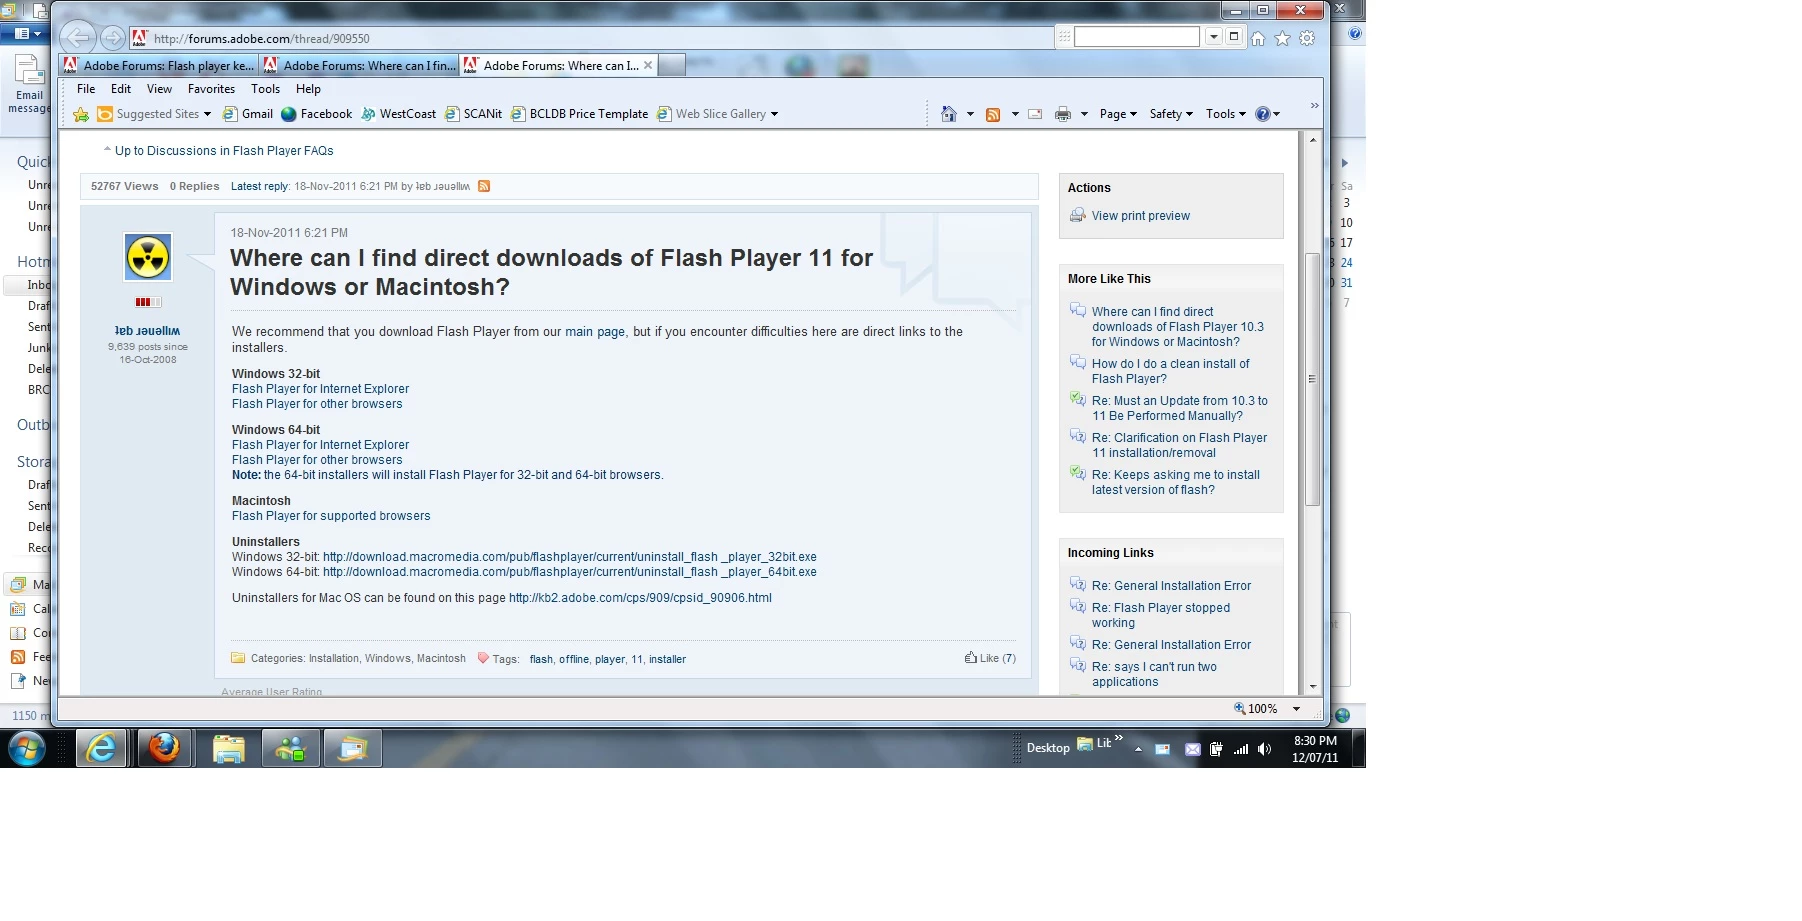The width and height of the screenshot is (1802, 921).
Task: Click the volume speaker tray icon
Action: tap(1265, 749)
